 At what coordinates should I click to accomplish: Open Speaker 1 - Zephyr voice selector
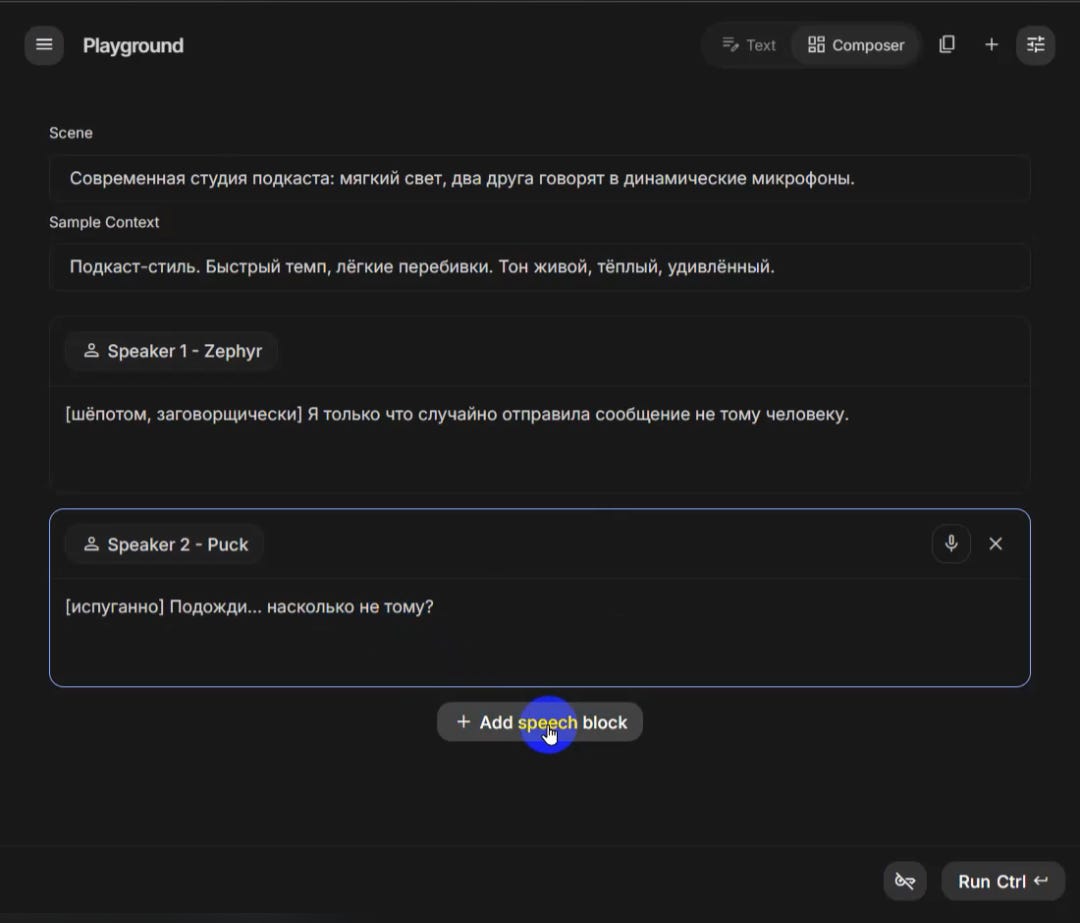(x=172, y=351)
